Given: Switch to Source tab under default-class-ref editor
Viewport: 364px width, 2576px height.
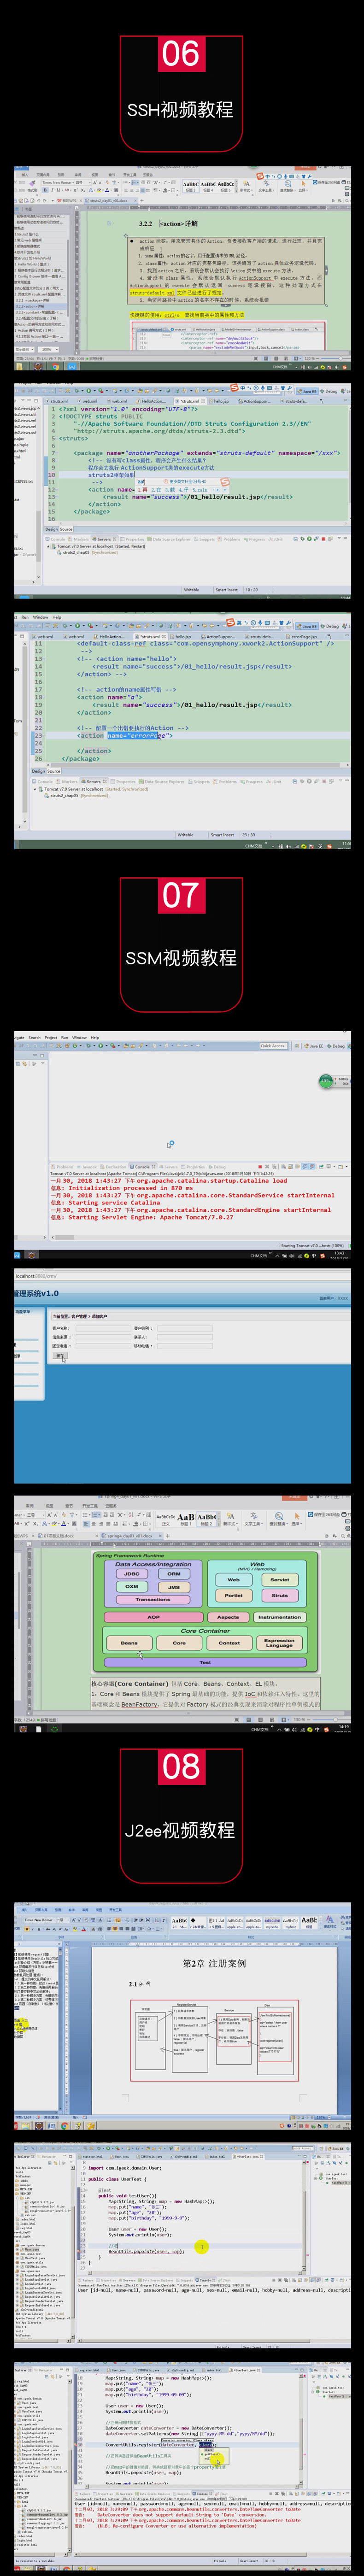Looking at the screenshot, I should click(x=54, y=770).
